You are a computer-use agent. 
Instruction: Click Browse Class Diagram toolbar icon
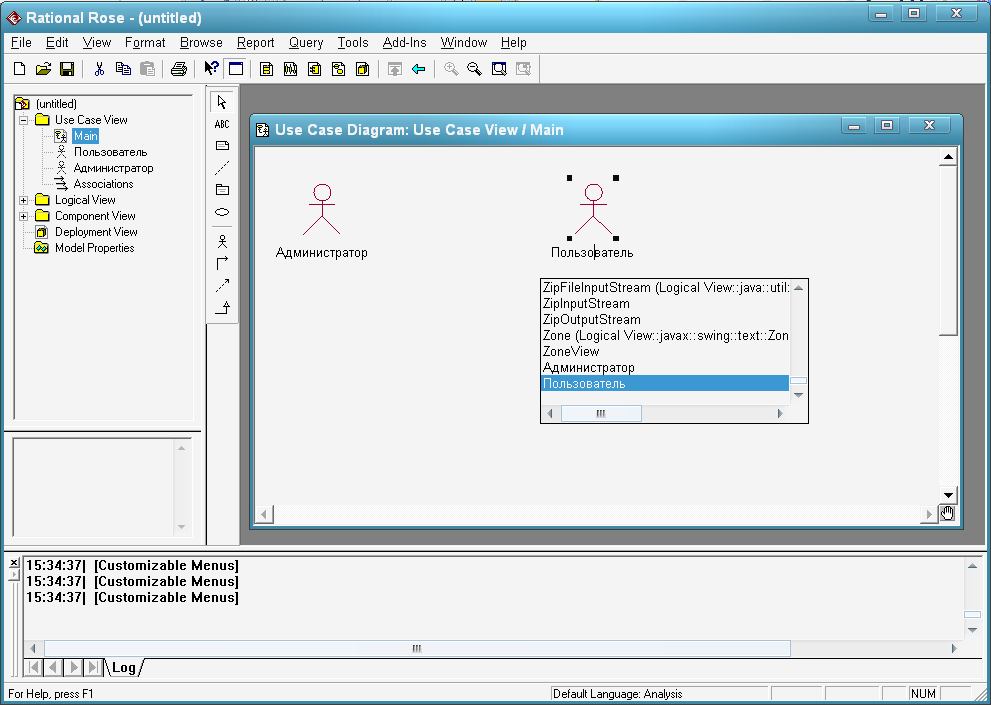tap(266, 69)
